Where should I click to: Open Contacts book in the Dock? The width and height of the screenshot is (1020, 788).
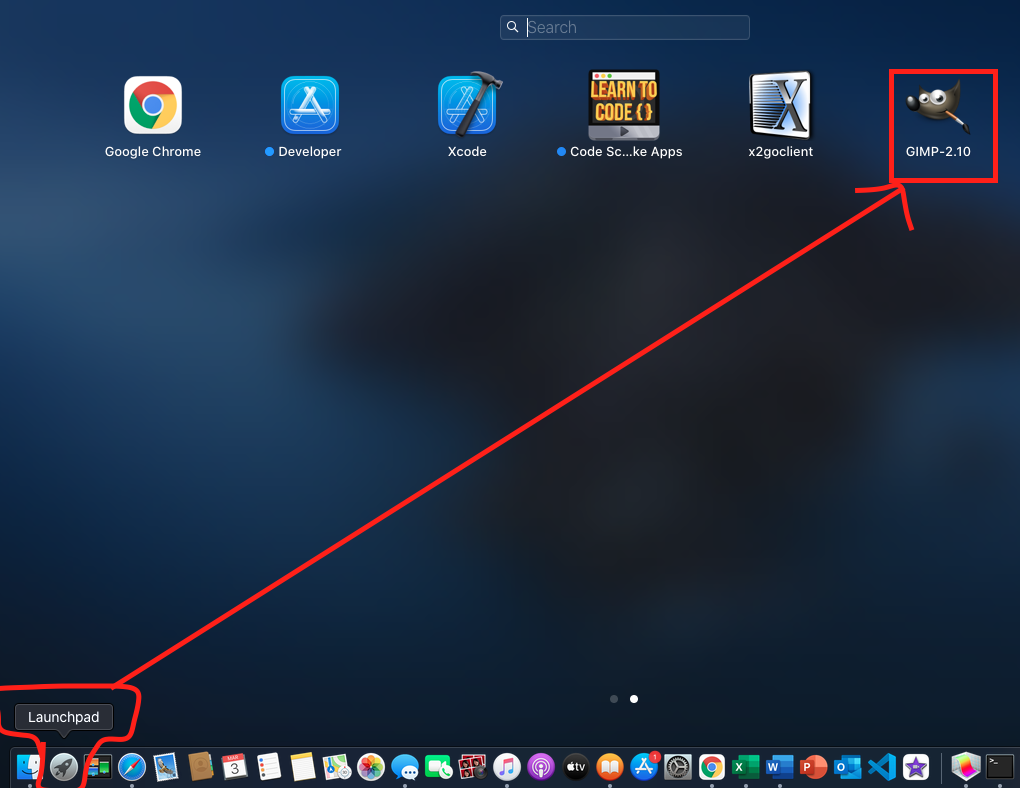tap(200, 767)
